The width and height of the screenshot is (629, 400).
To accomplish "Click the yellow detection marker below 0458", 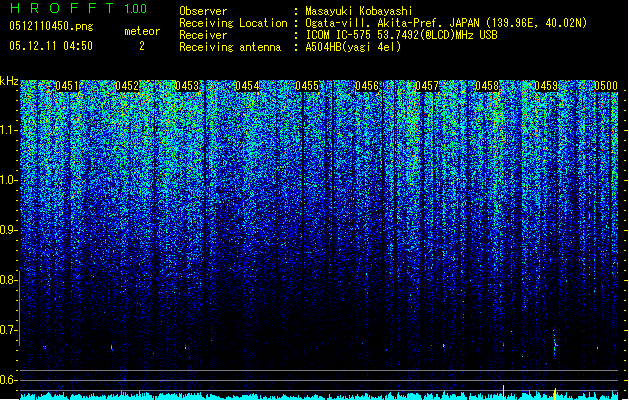I will coord(503,392).
